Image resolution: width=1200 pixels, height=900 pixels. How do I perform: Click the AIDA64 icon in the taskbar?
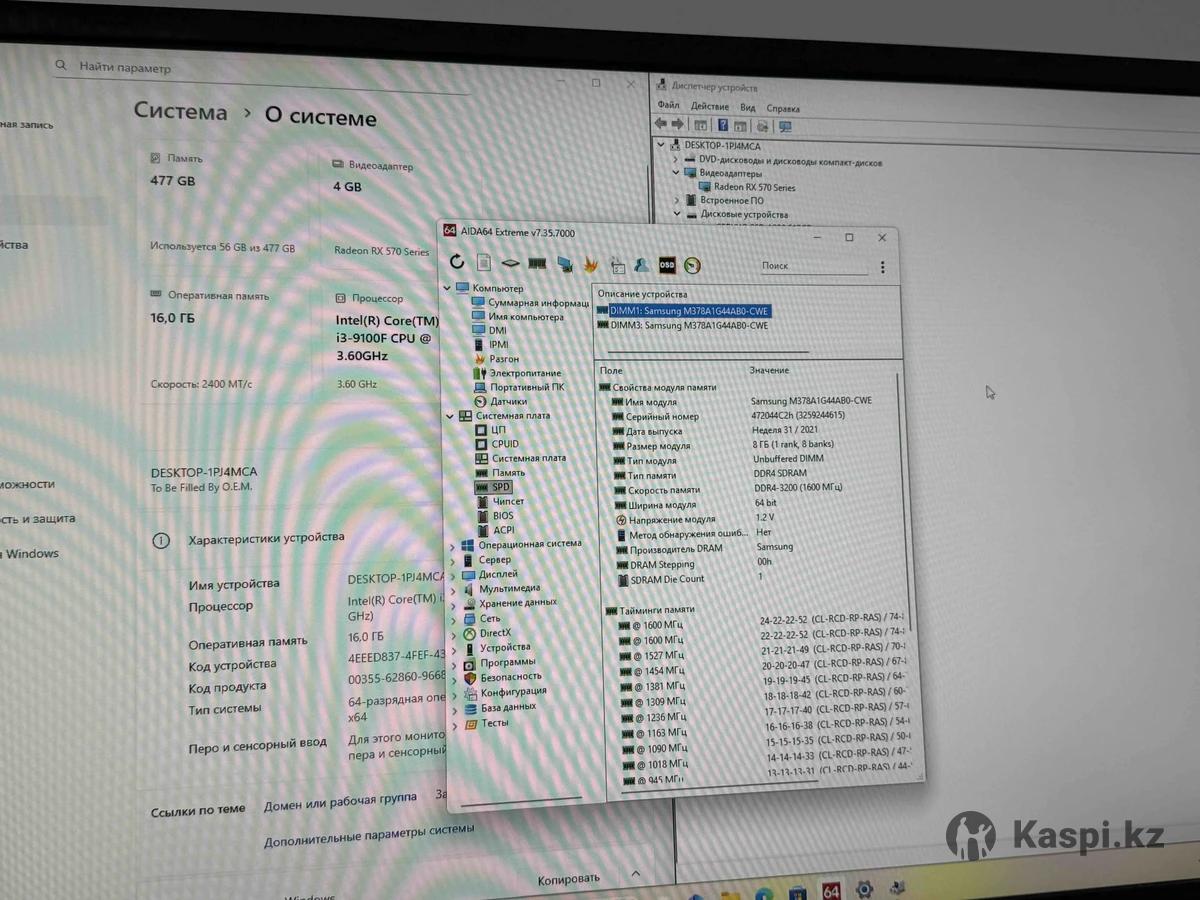point(831,889)
